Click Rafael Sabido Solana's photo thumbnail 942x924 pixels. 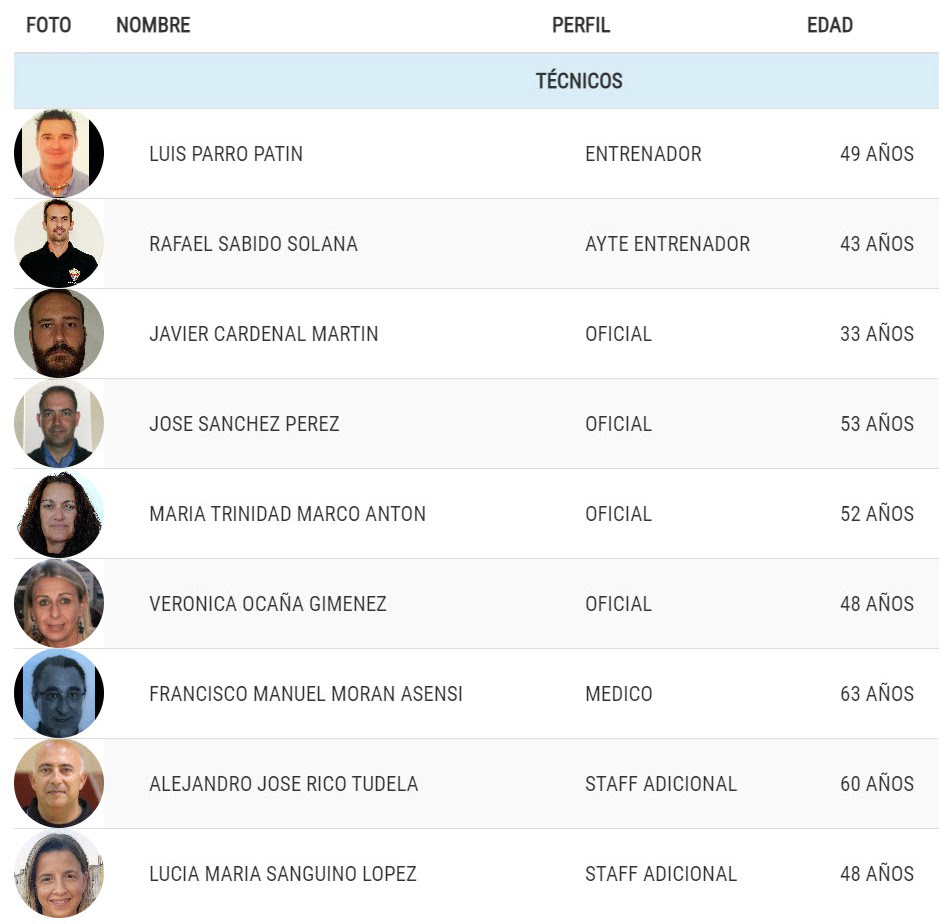coord(59,243)
